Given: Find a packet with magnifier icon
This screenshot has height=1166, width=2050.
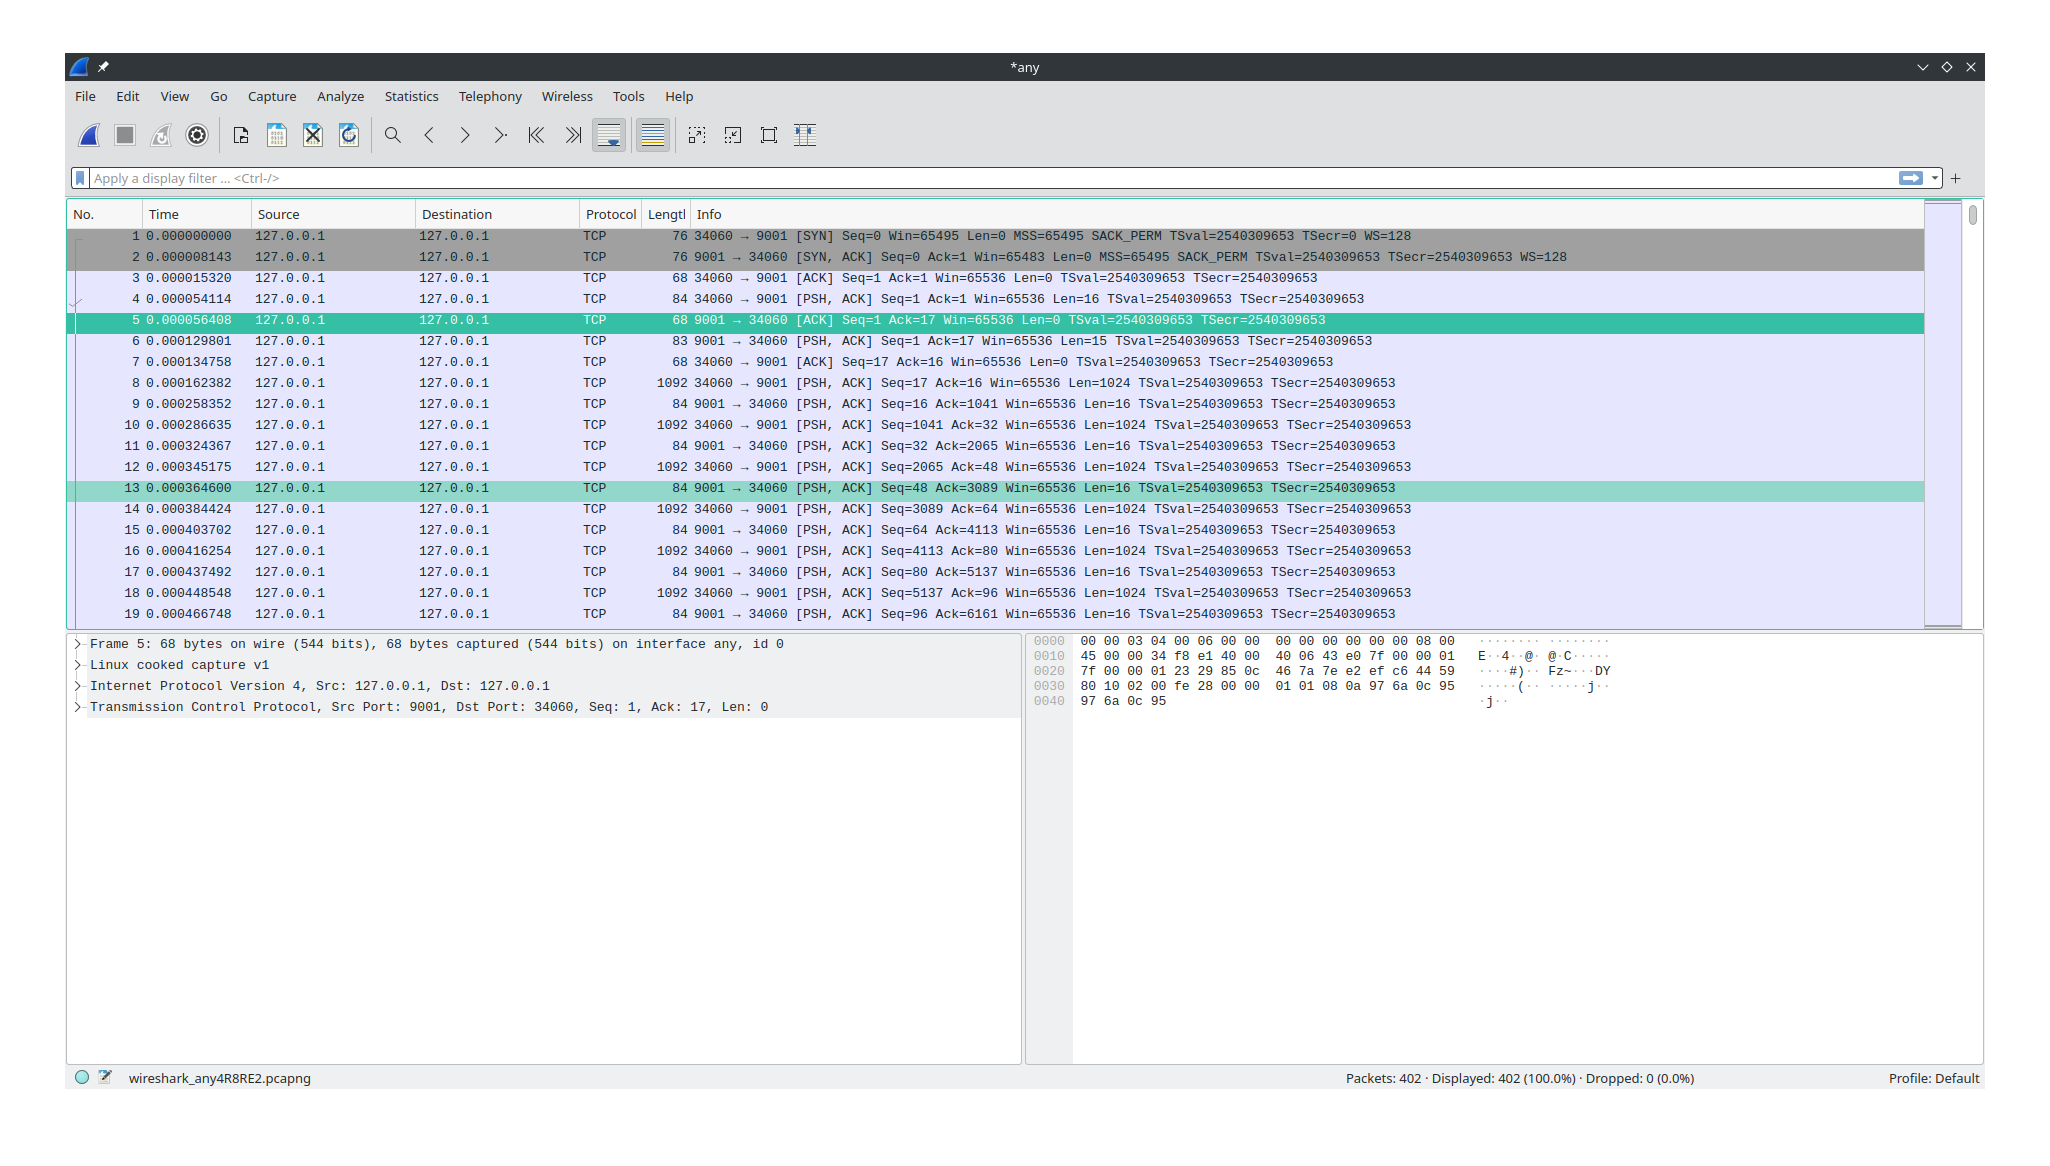Looking at the screenshot, I should [393, 135].
